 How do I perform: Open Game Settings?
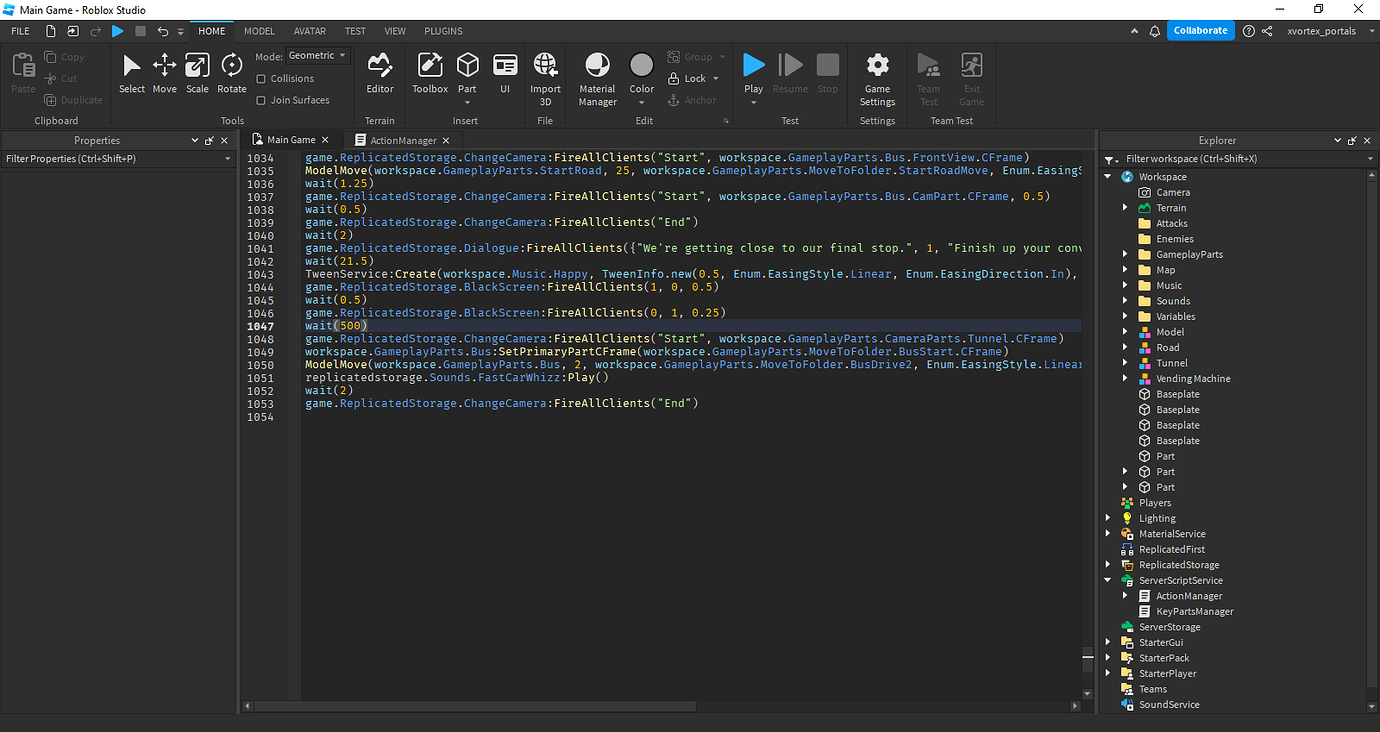coord(877,79)
